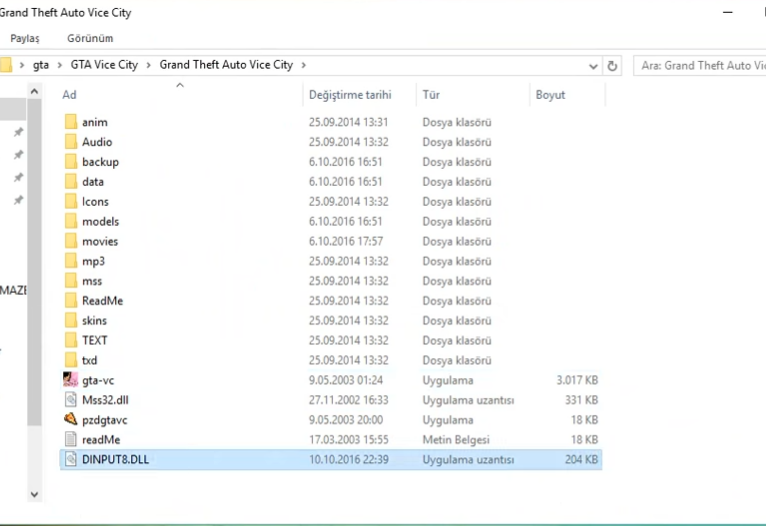Sort by the Tür column header

431,95
